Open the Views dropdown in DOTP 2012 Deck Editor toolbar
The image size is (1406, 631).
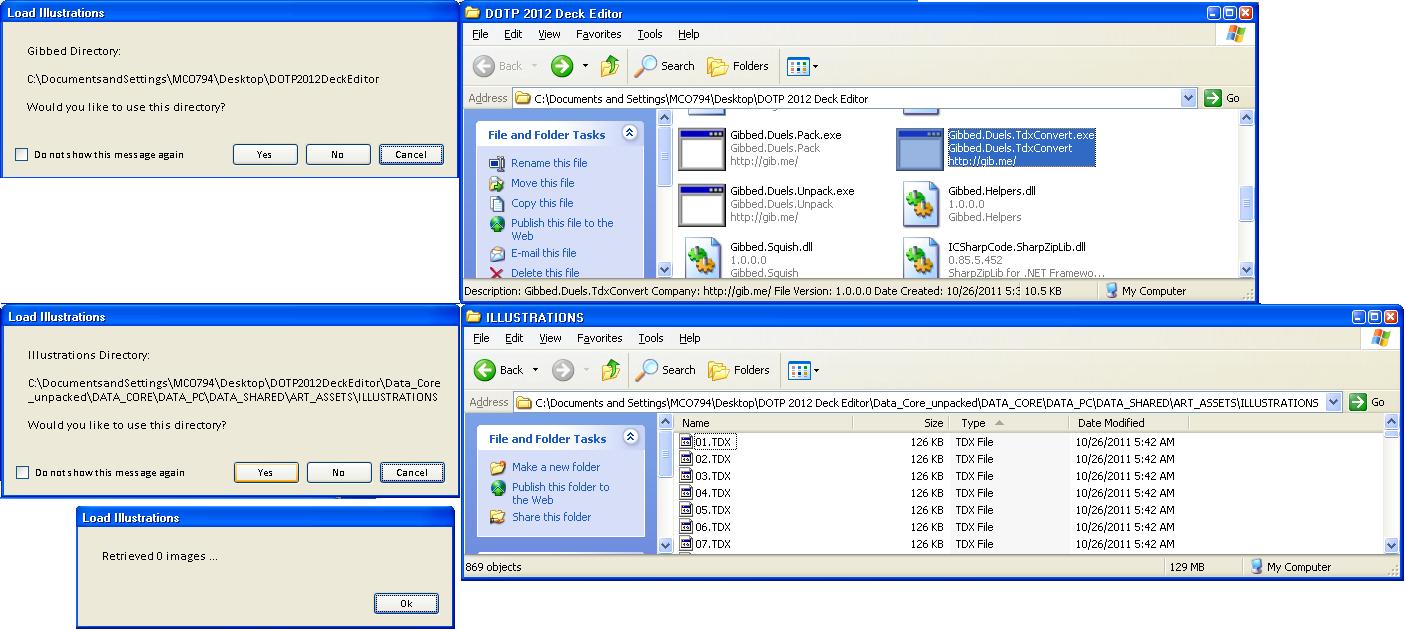[x=803, y=66]
